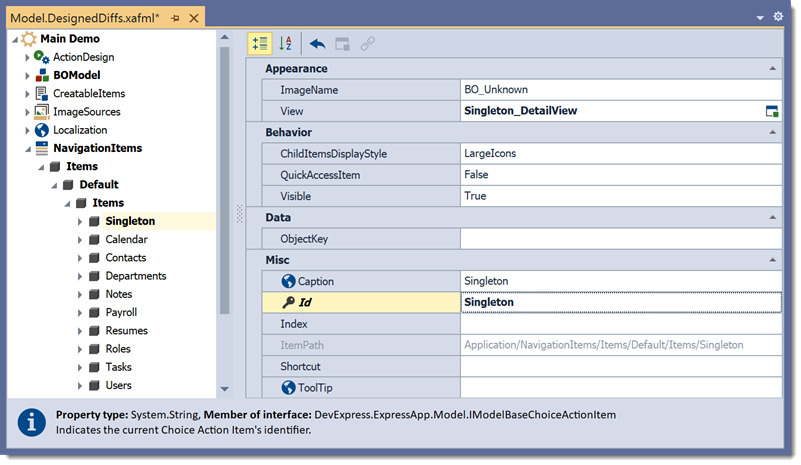Open the tab list dropdown arrow at top right

click(x=760, y=18)
